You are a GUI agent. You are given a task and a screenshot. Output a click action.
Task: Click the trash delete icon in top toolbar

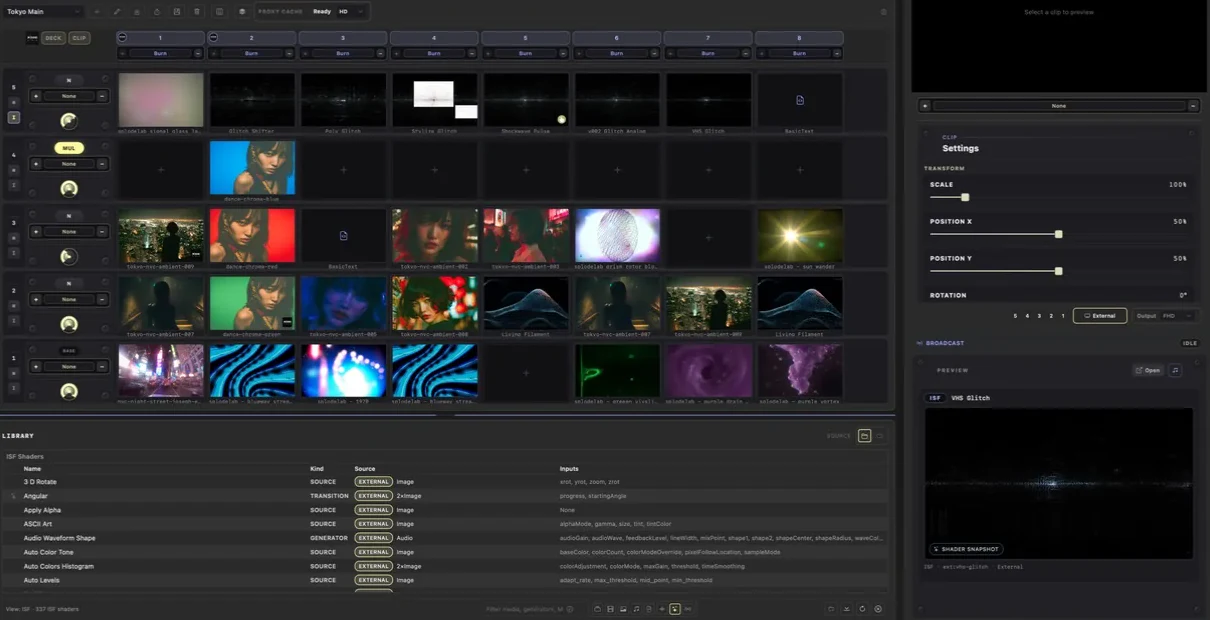coord(197,12)
